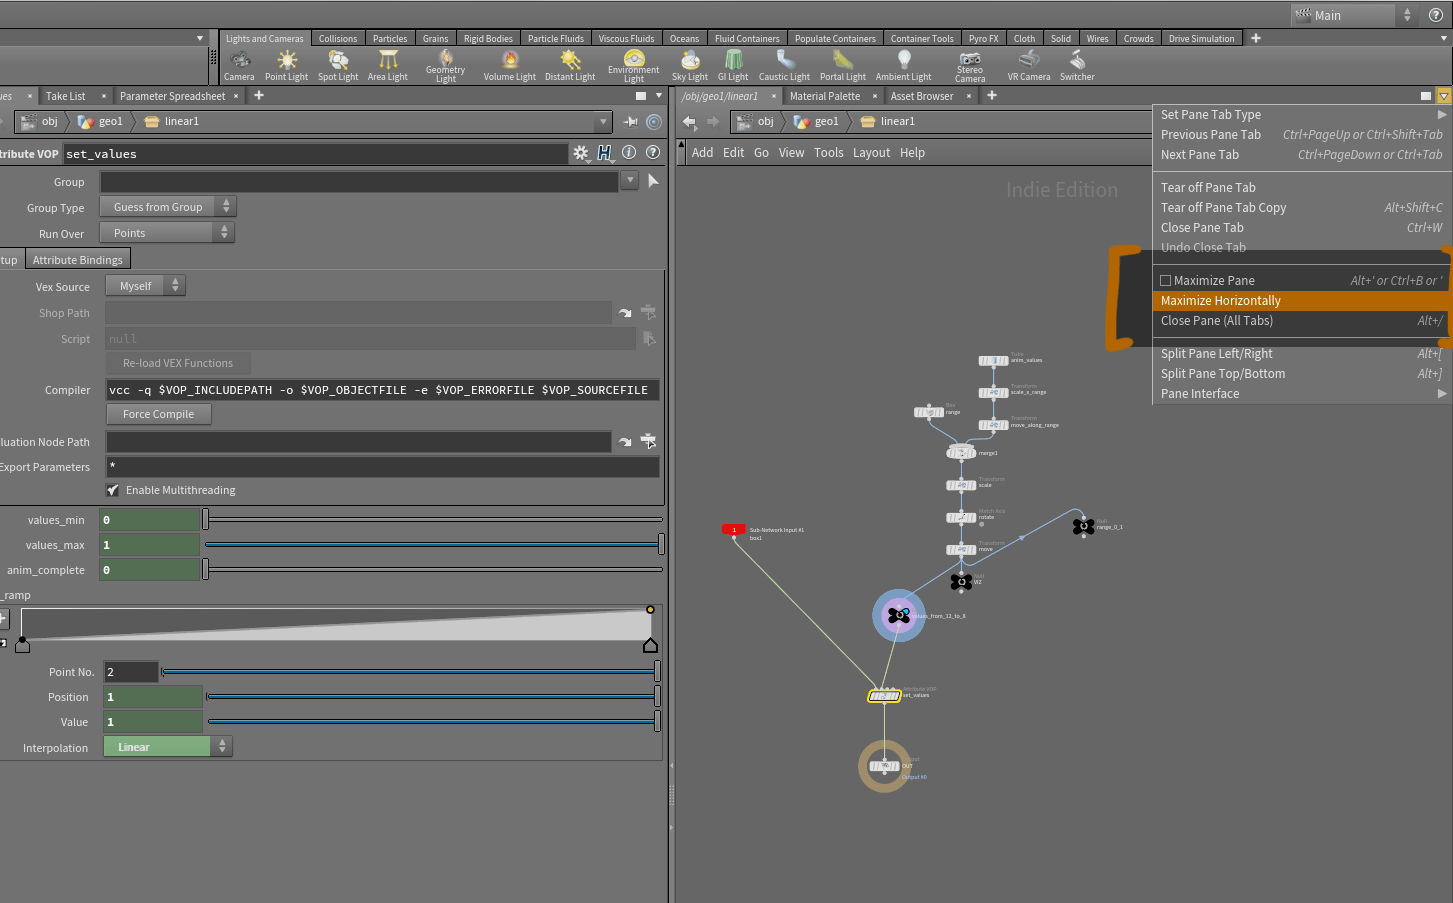Choose the GI Light tool

(733, 66)
